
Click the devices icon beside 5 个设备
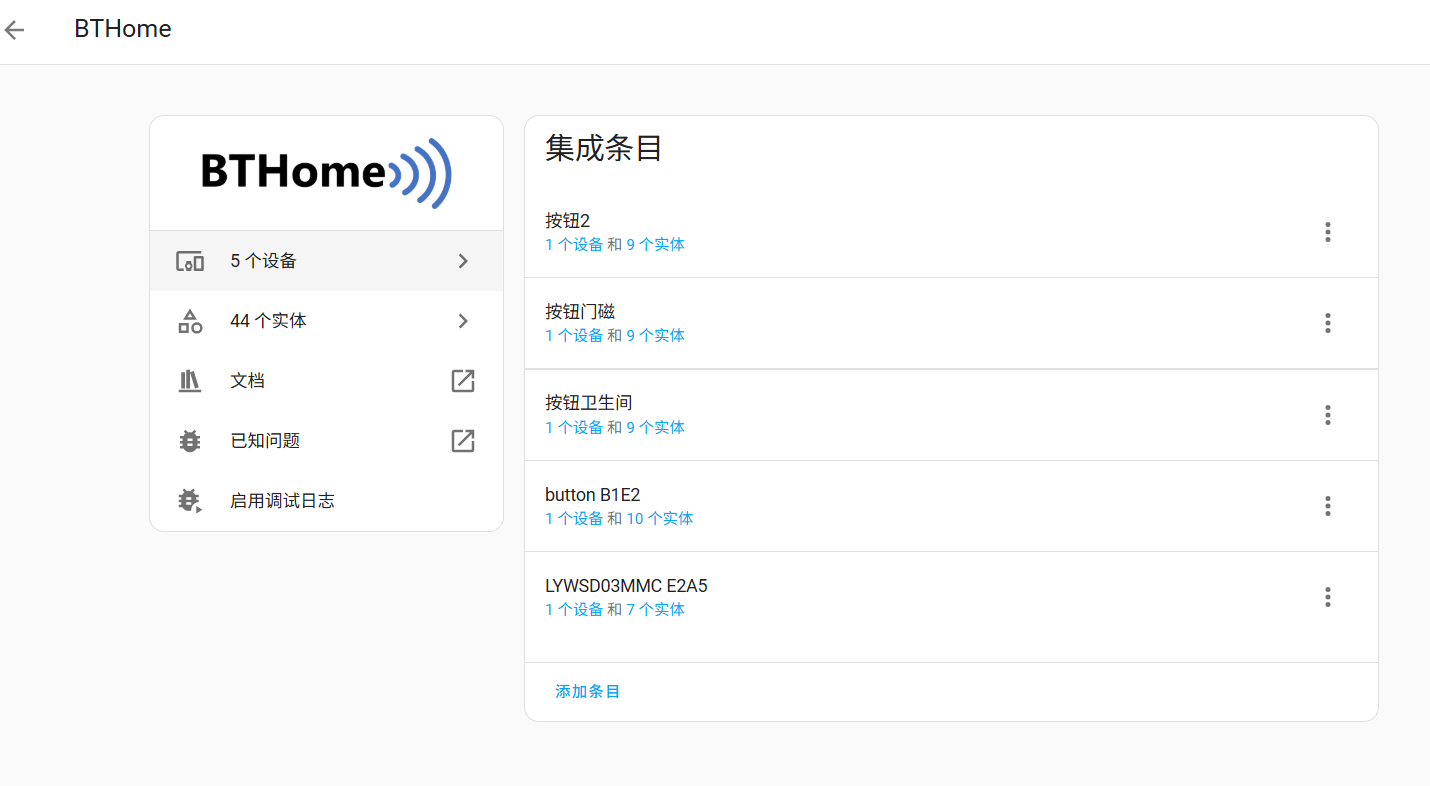coord(190,261)
